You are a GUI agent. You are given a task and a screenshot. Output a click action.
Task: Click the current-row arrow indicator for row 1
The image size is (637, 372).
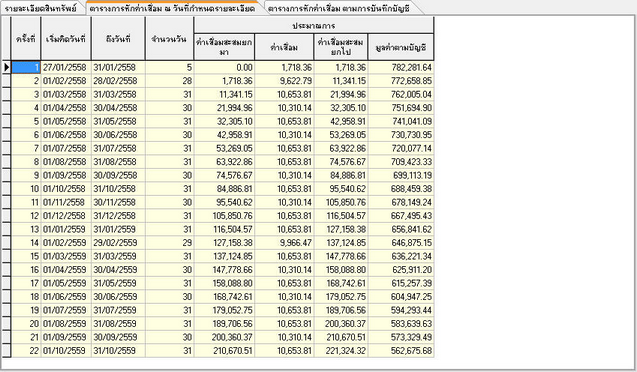tap(6, 67)
